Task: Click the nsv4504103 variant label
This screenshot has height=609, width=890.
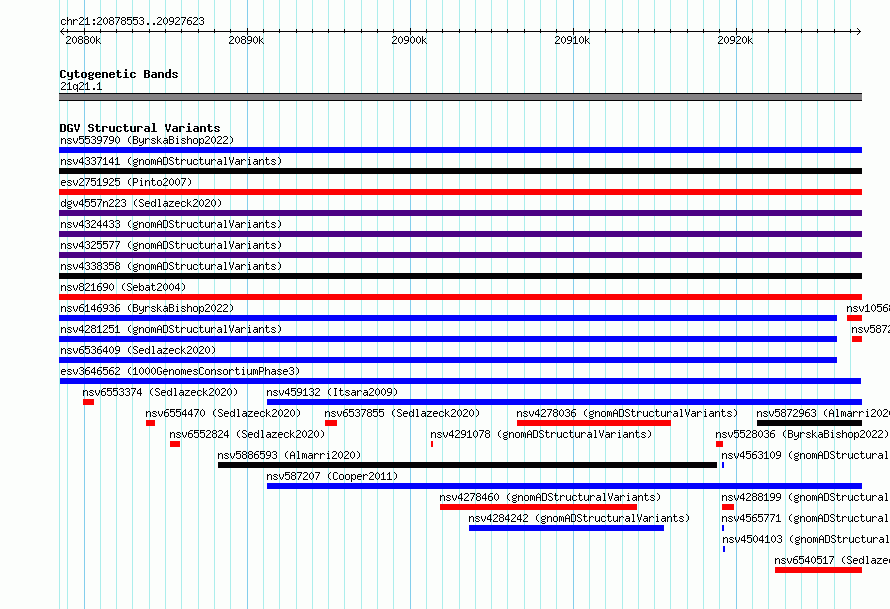Action: (x=806, y=539)
